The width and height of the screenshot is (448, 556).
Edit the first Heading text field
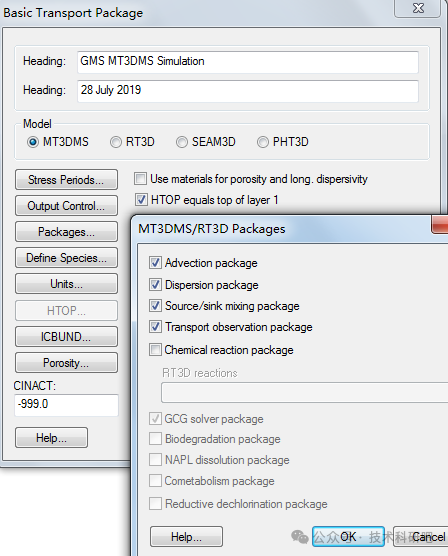click(x=248, y=62)
